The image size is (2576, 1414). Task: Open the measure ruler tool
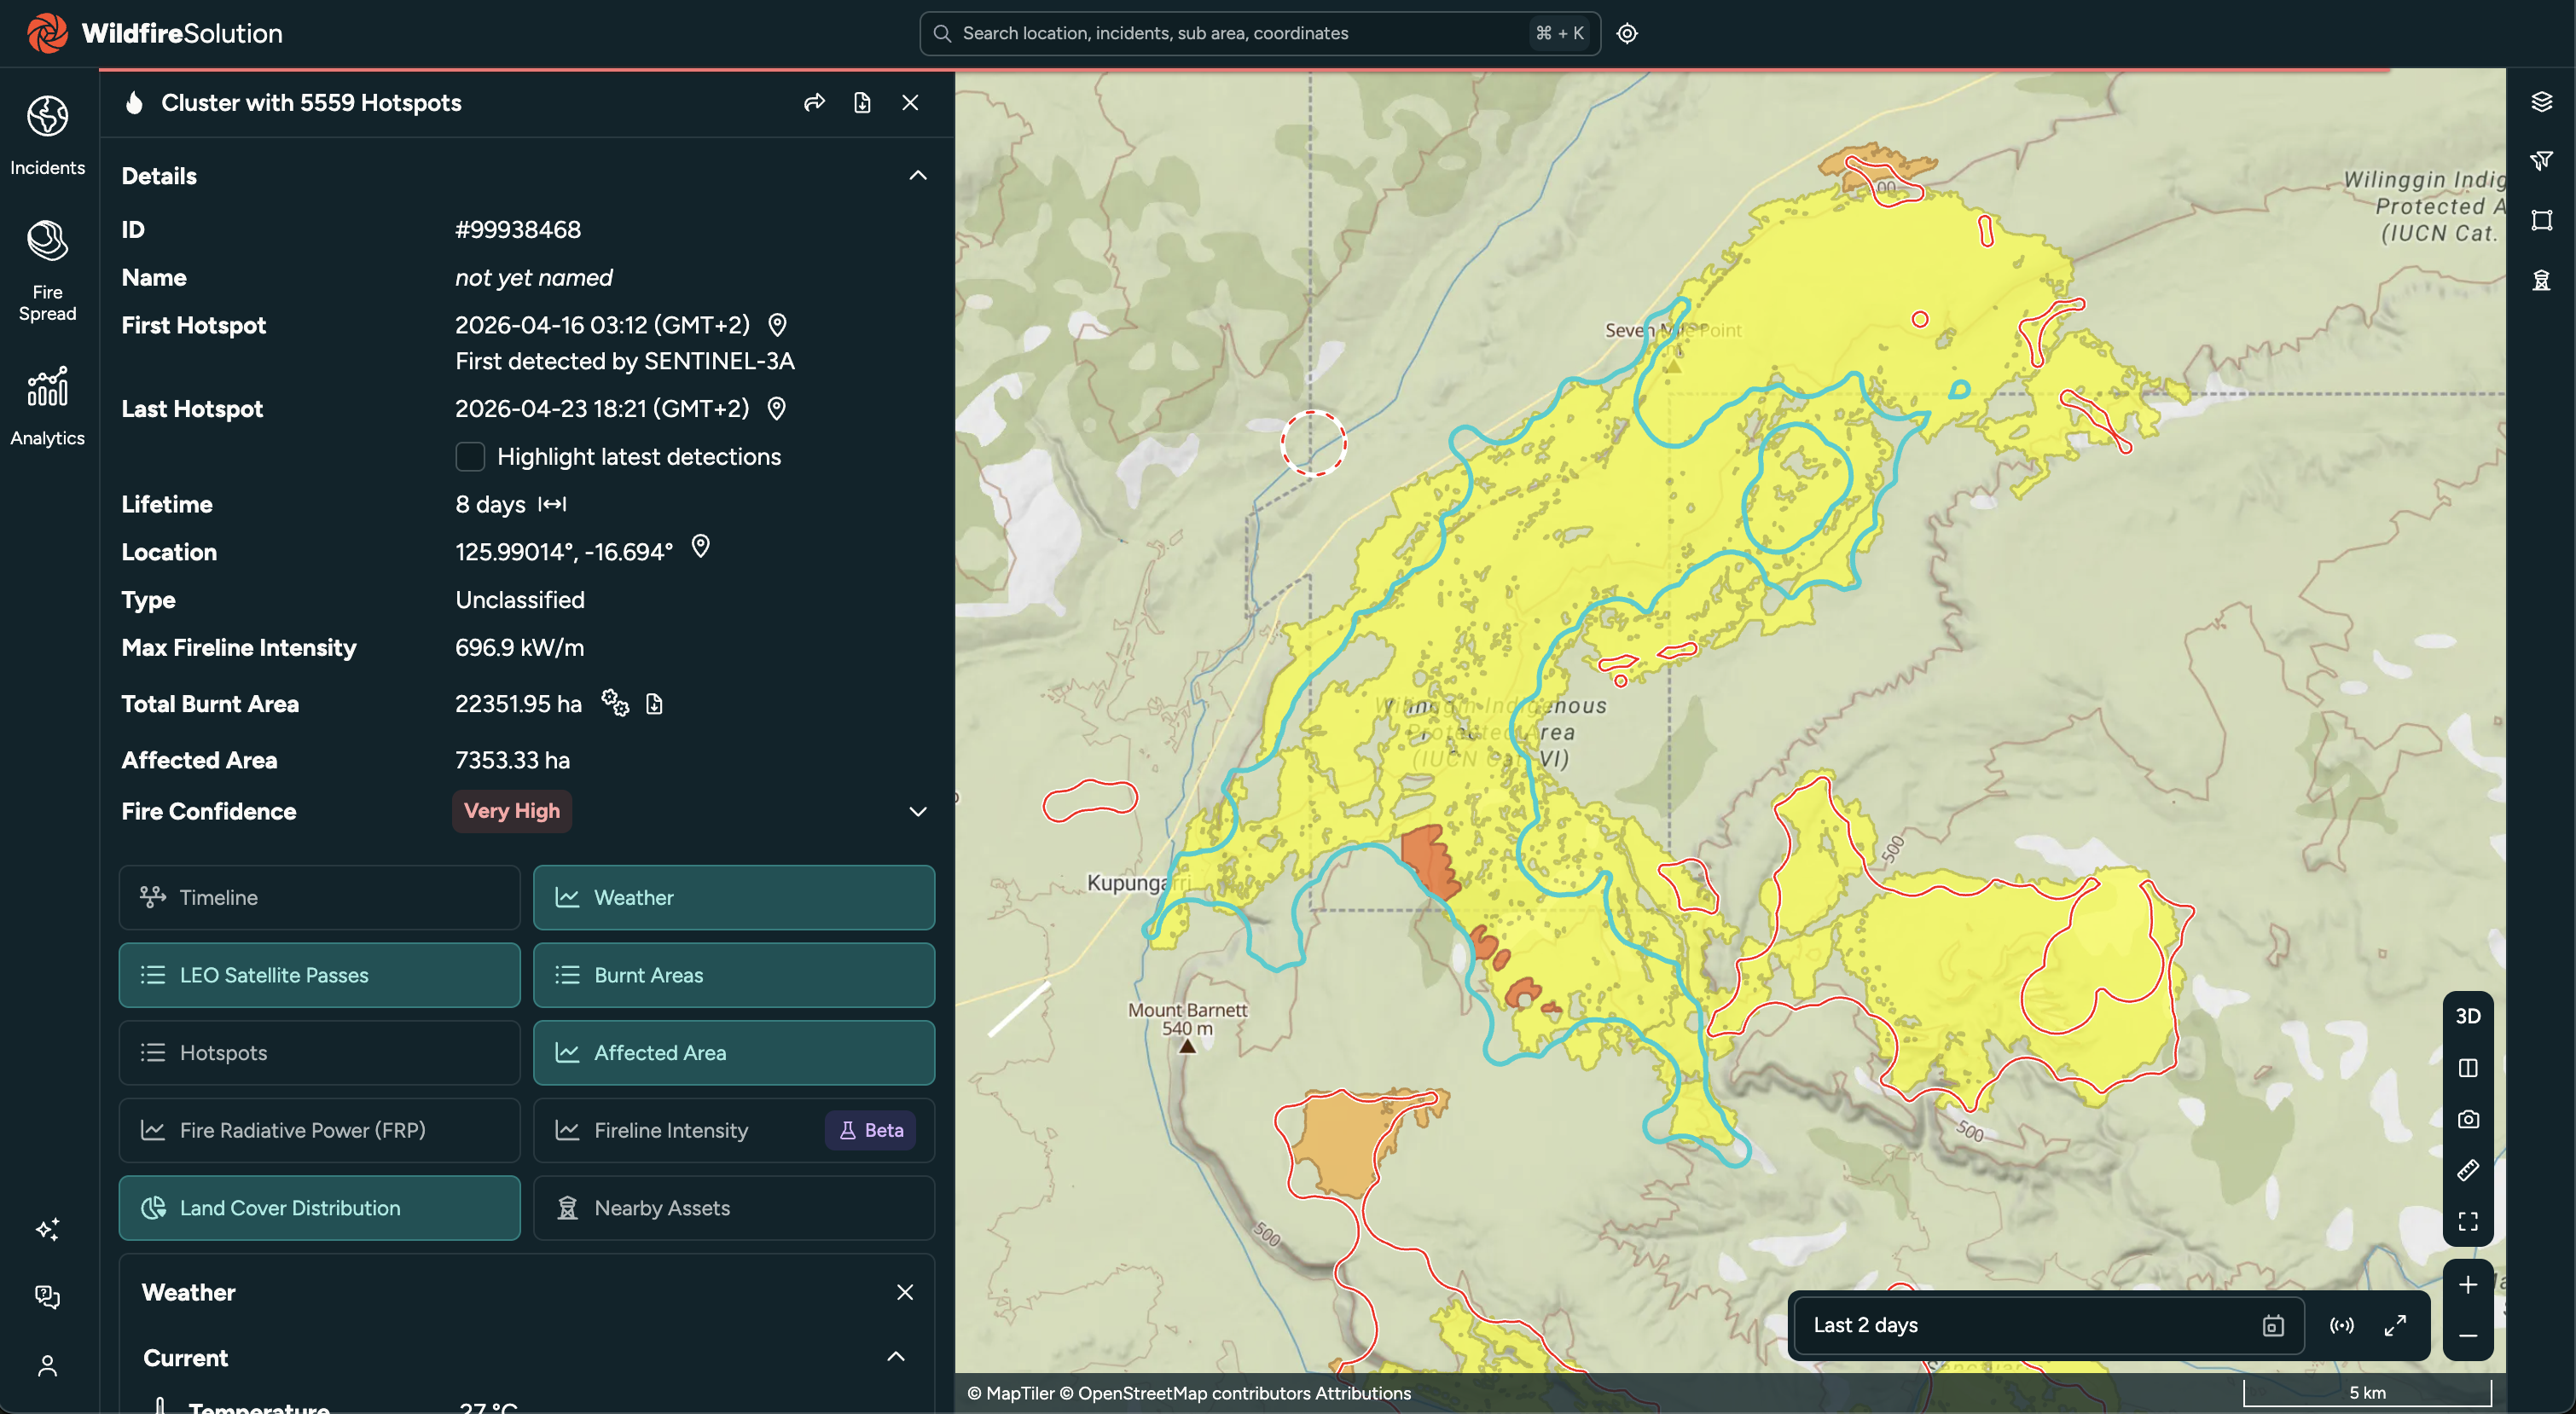tap(2468, 1170)
